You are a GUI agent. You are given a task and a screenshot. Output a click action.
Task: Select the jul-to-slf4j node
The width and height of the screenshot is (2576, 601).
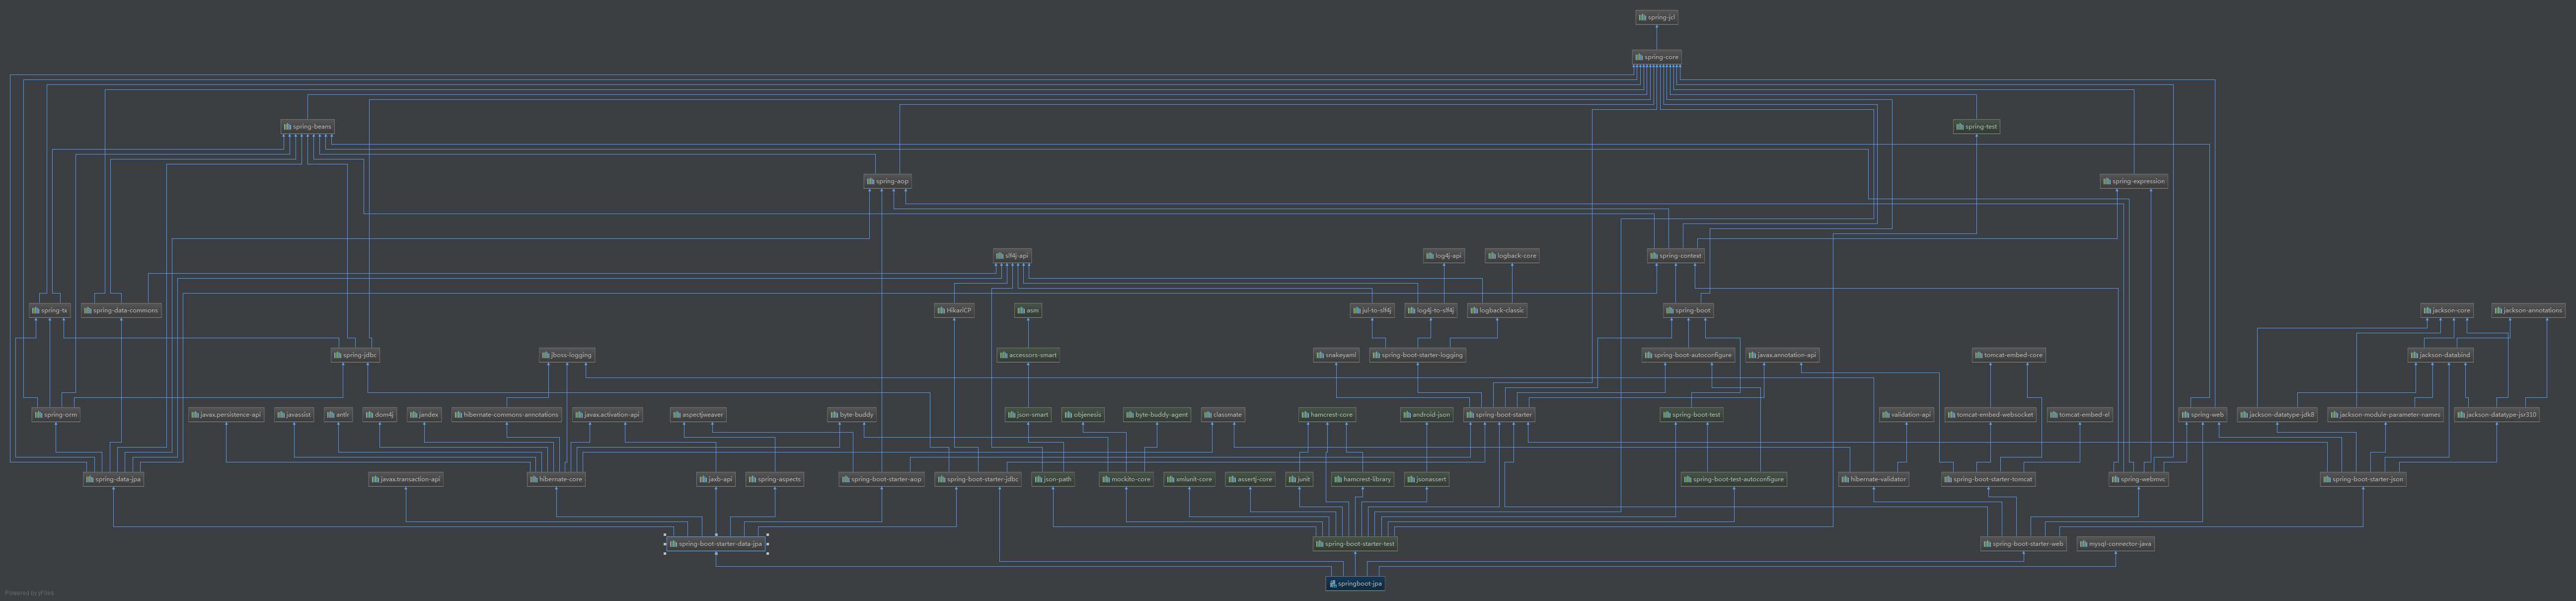1372,310
